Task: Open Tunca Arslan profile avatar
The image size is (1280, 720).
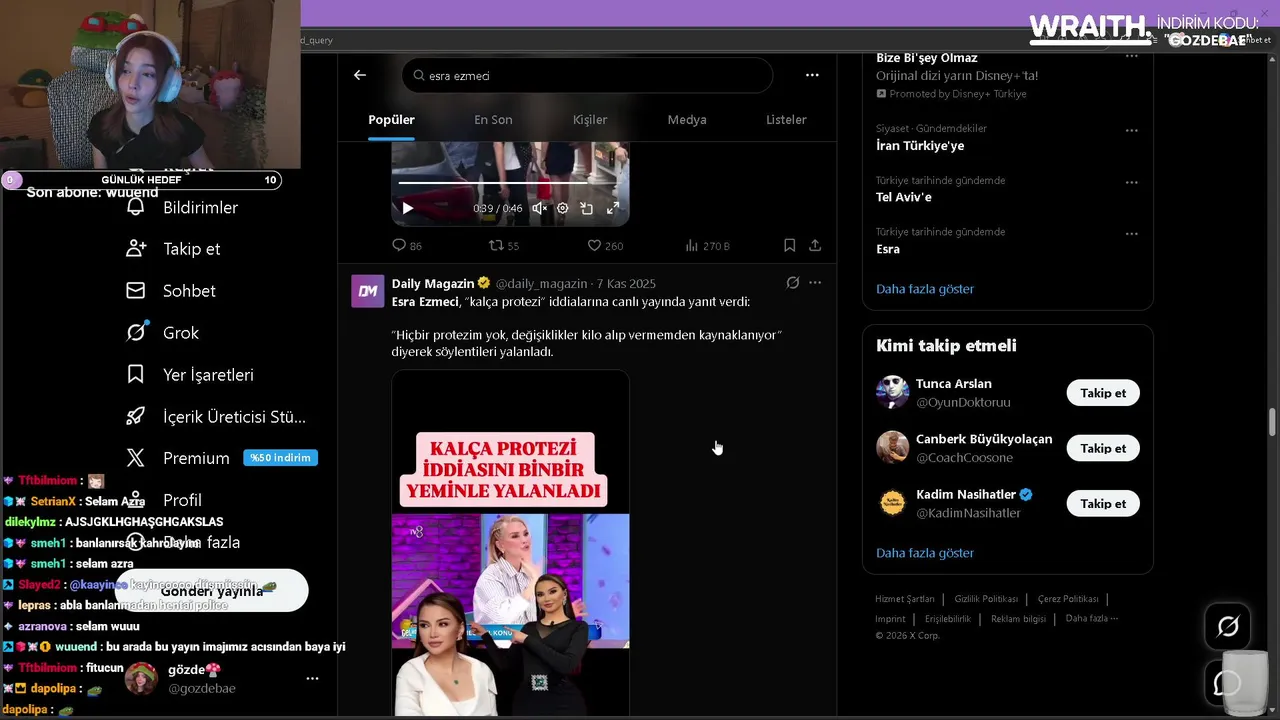Action: pos(892,392)
